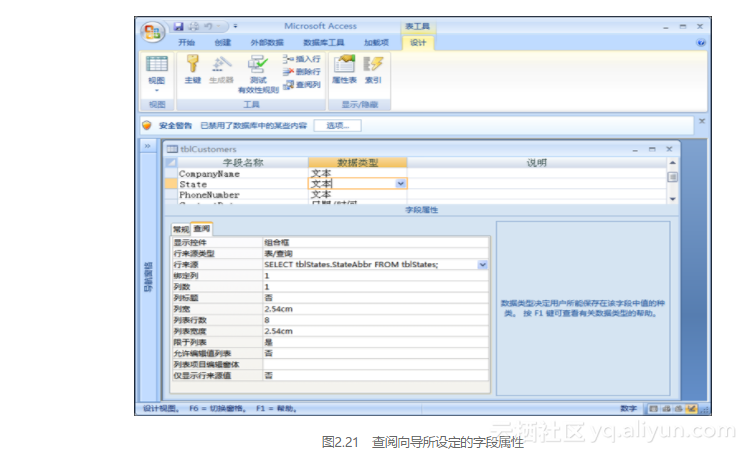Click the 列数 value field
Screen dimensions: 747x454
pos(376,287)
